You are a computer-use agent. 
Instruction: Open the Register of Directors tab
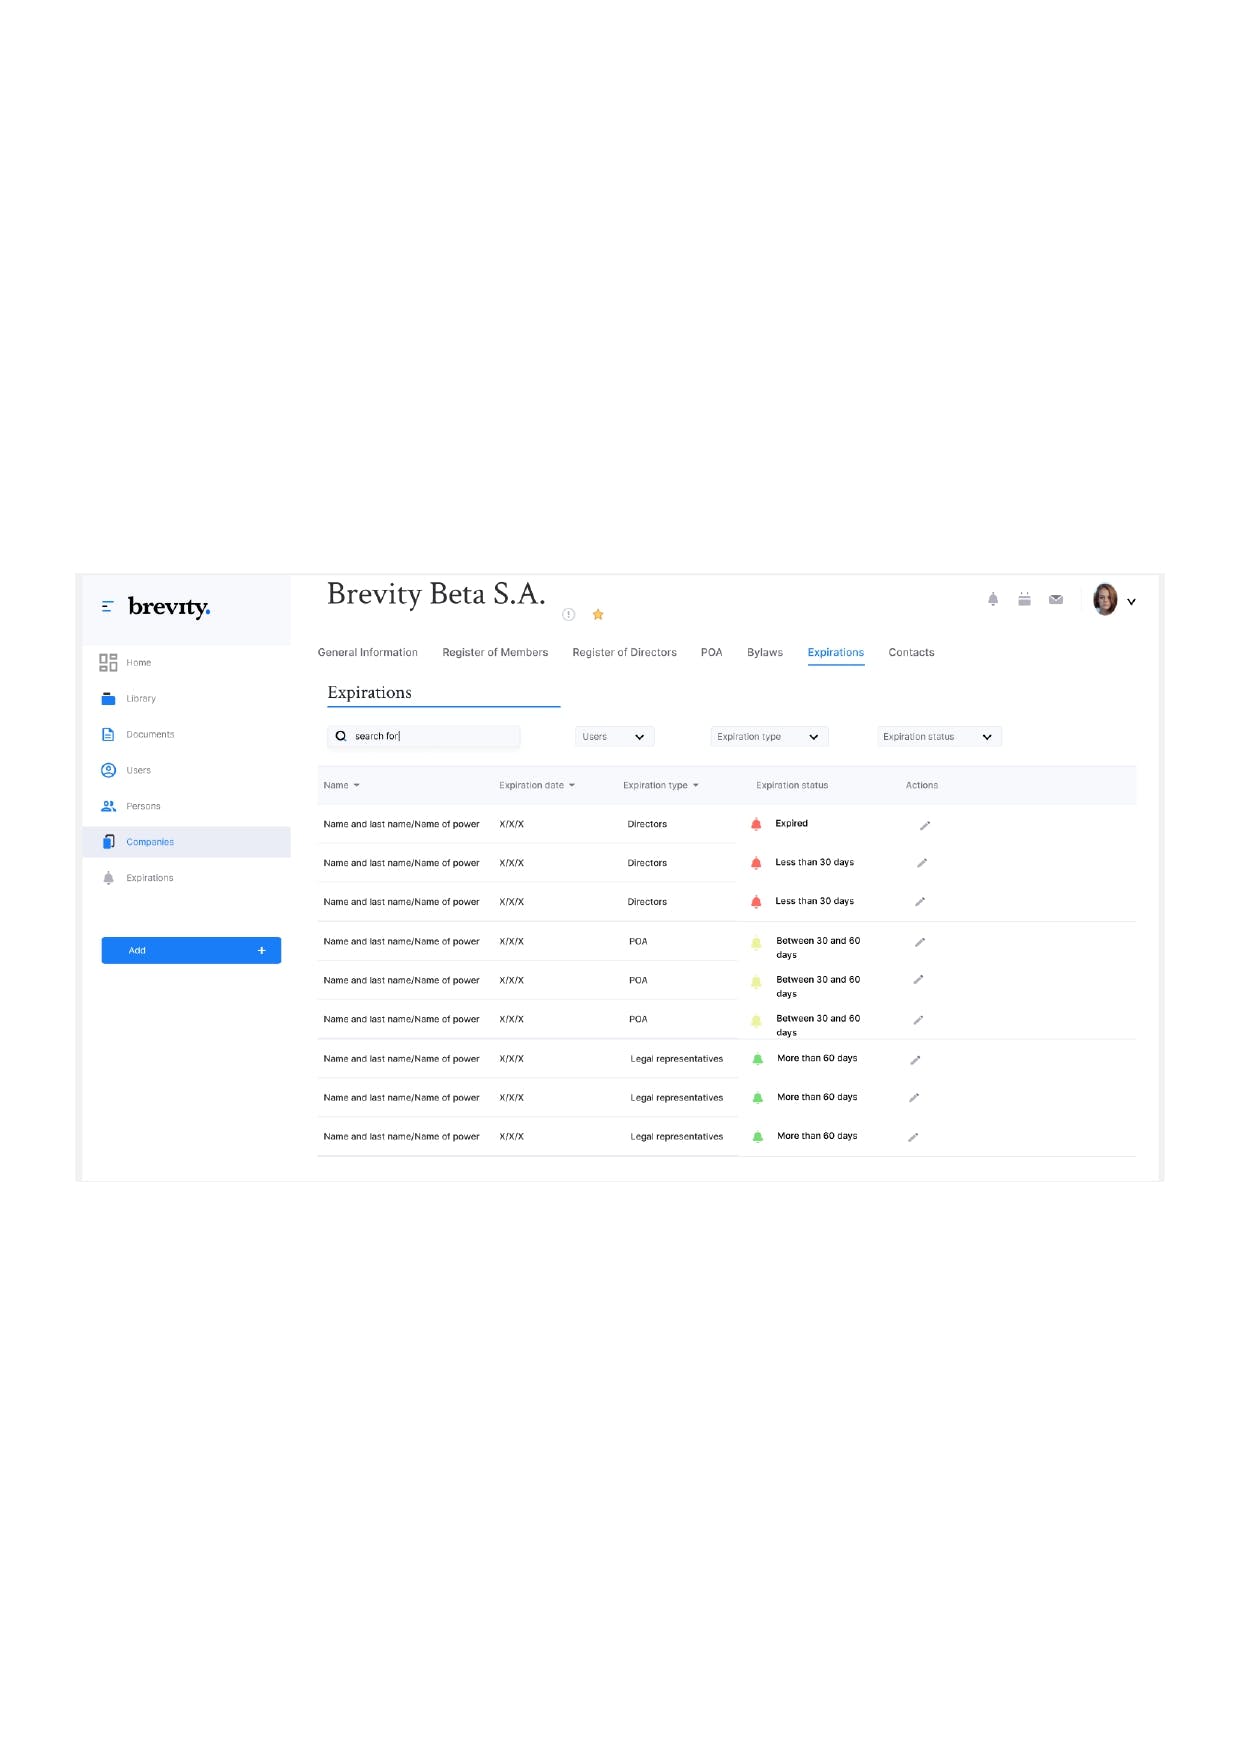click(624, 652)
